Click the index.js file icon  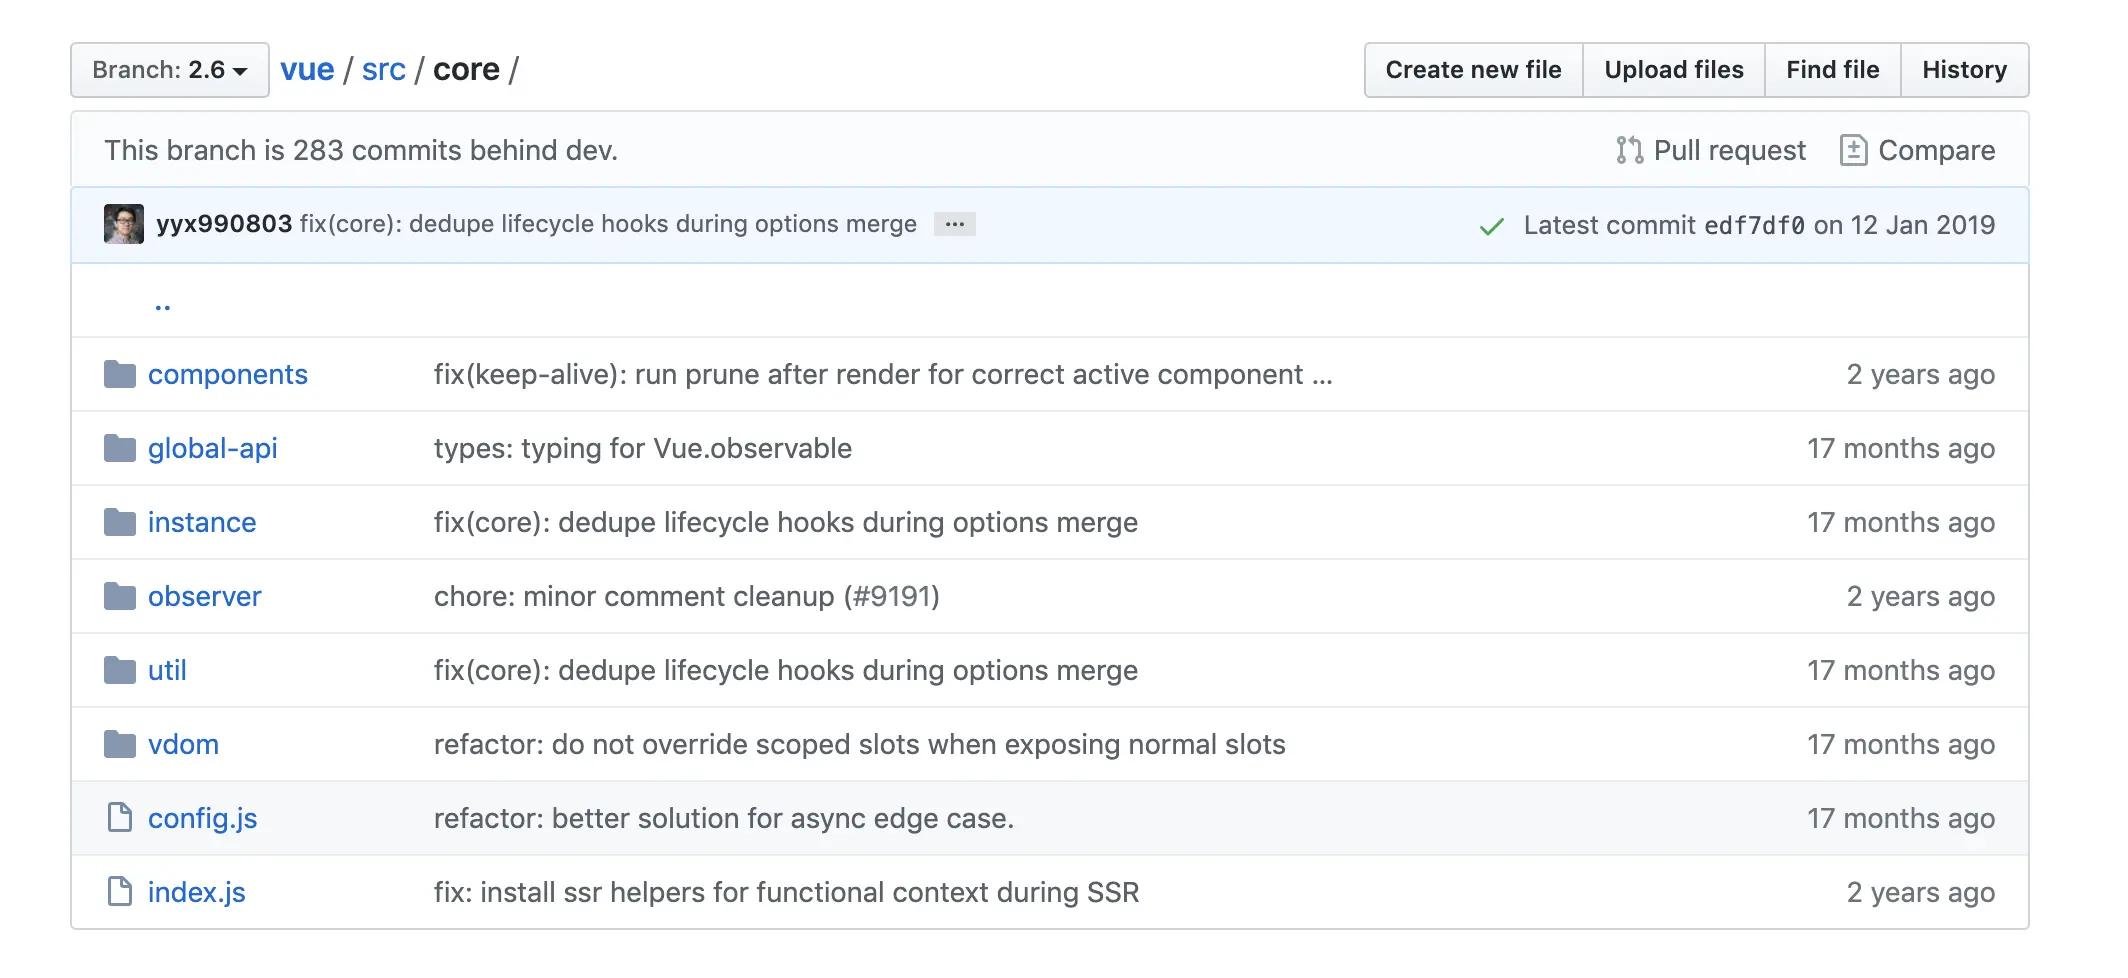tap(120, 892)
